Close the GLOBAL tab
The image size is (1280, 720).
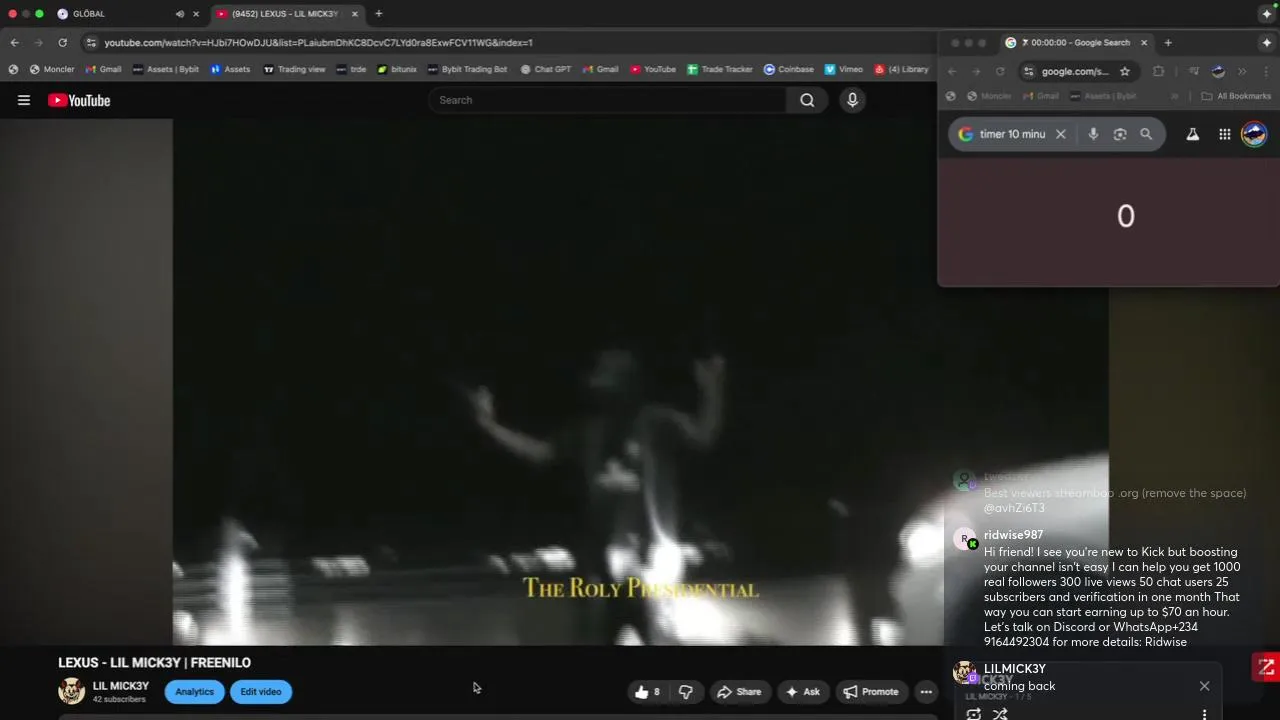pos(196,14)
